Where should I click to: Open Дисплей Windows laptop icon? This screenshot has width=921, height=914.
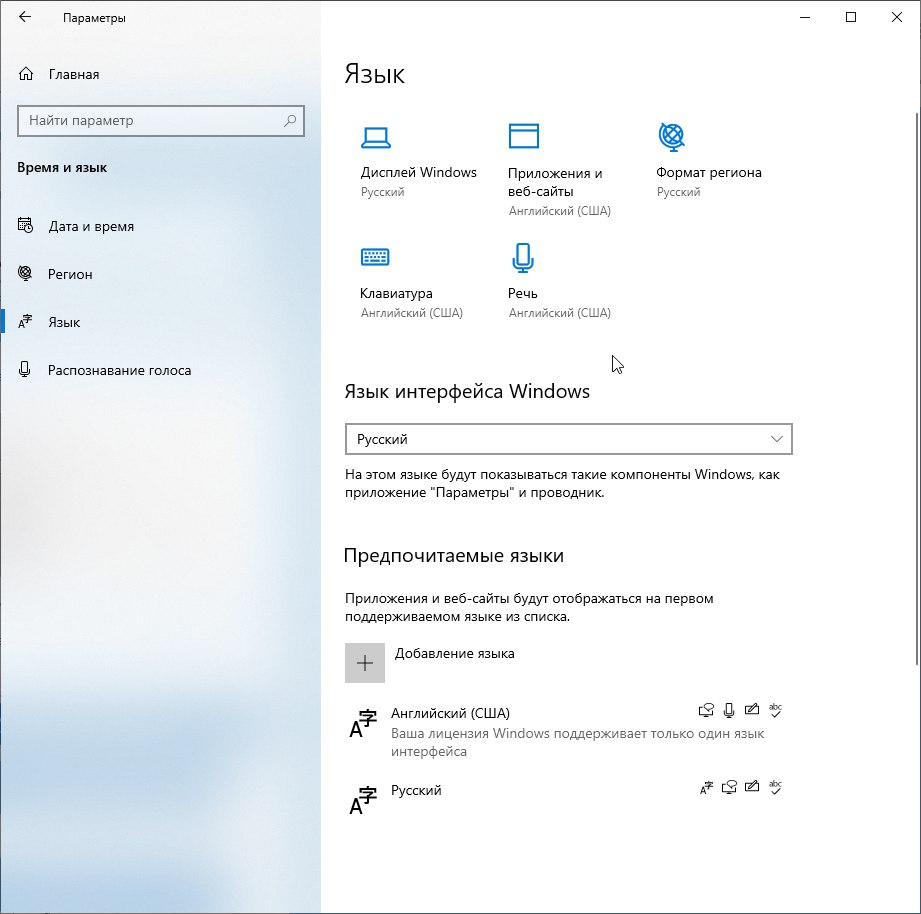pos(375,138)
